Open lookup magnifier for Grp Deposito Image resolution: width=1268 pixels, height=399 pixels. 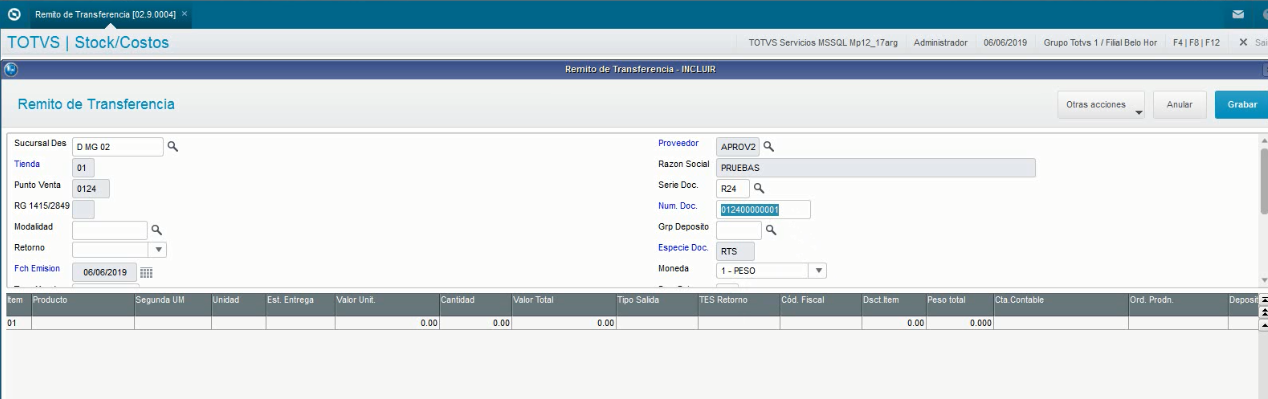point(771,230)
